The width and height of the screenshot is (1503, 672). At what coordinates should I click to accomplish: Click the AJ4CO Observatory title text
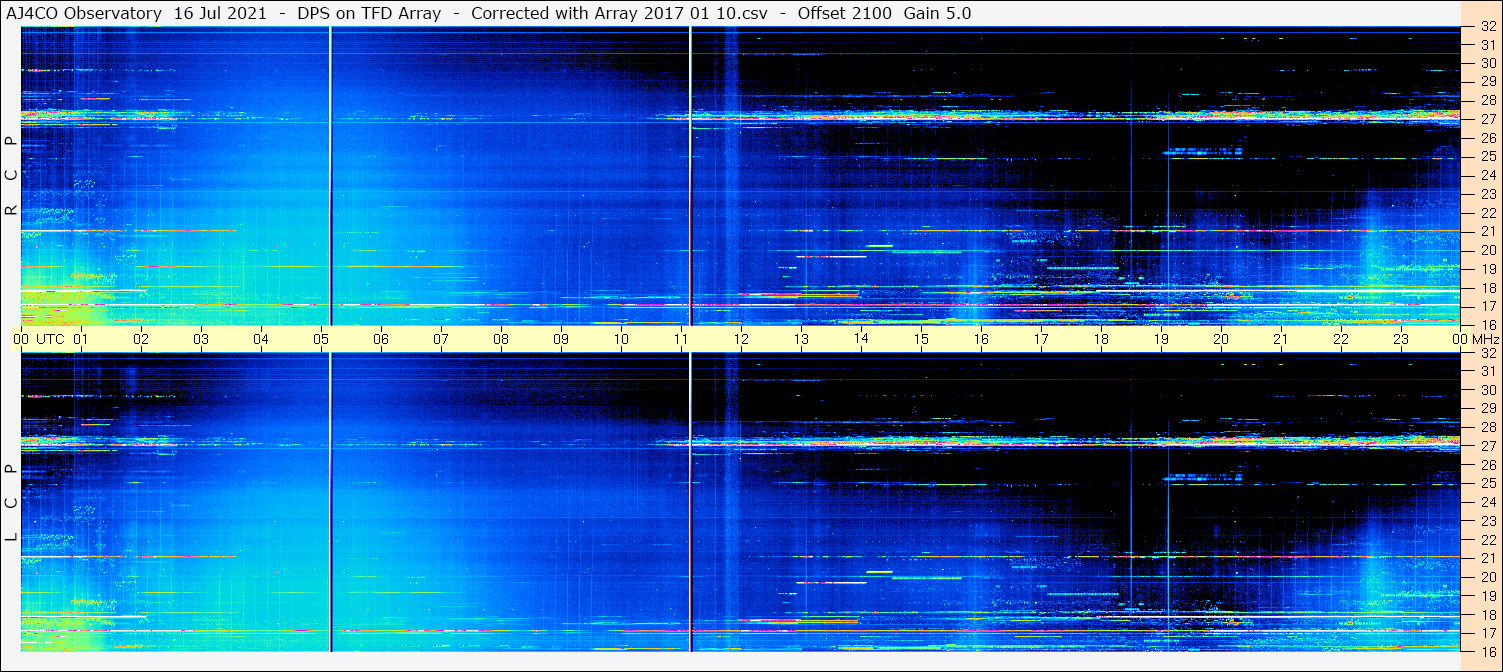84,13
